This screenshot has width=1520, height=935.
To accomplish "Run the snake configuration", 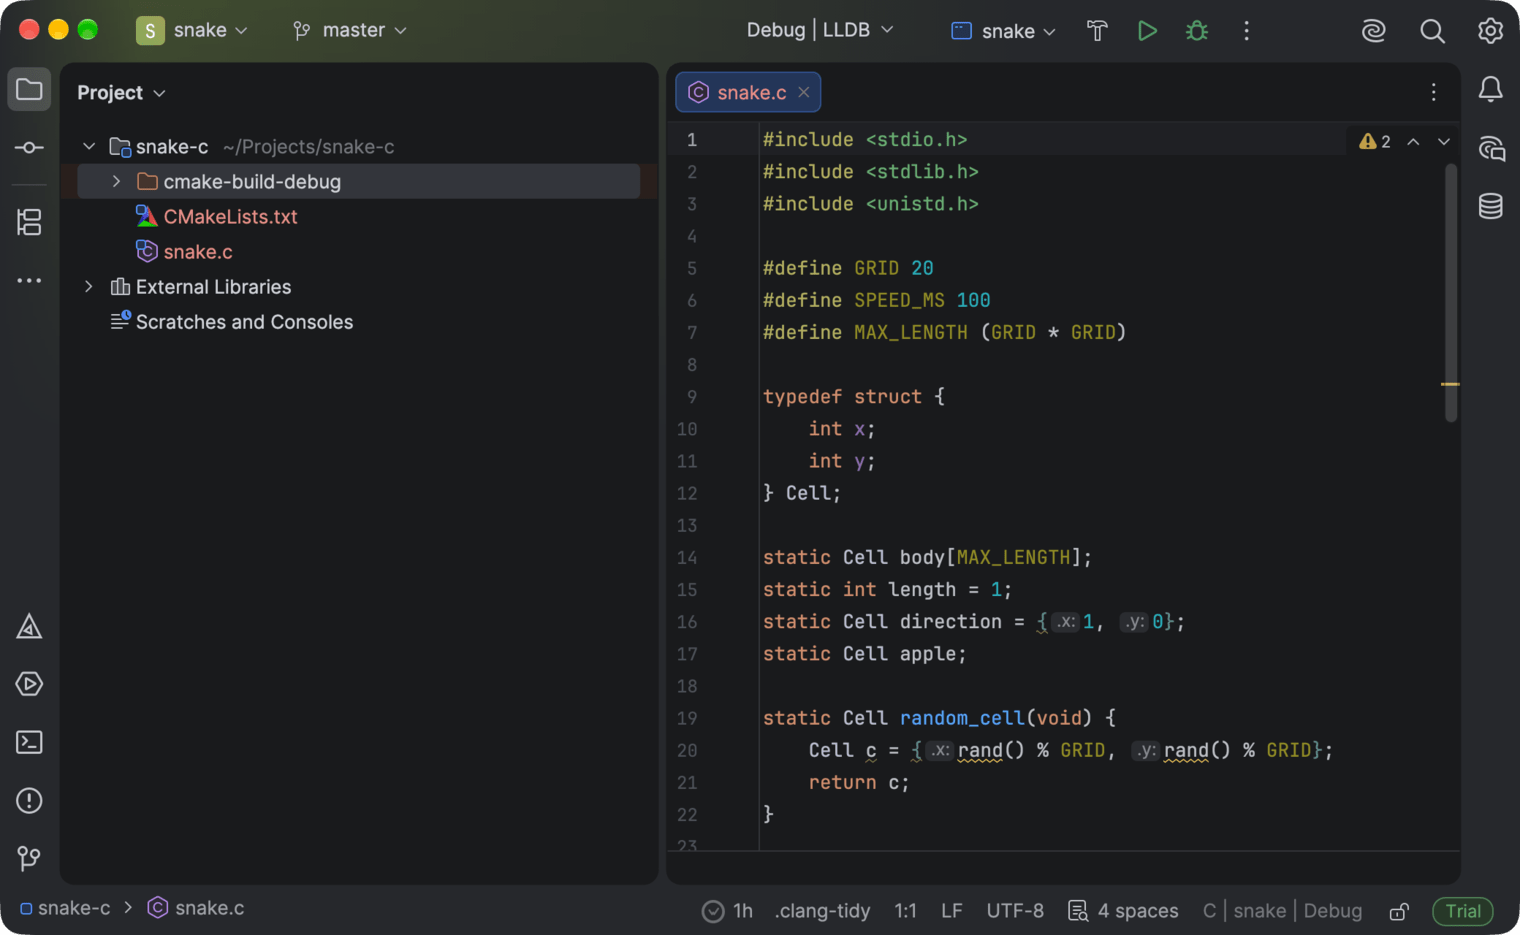I will pyautogui.click(x=1147, y=31).
